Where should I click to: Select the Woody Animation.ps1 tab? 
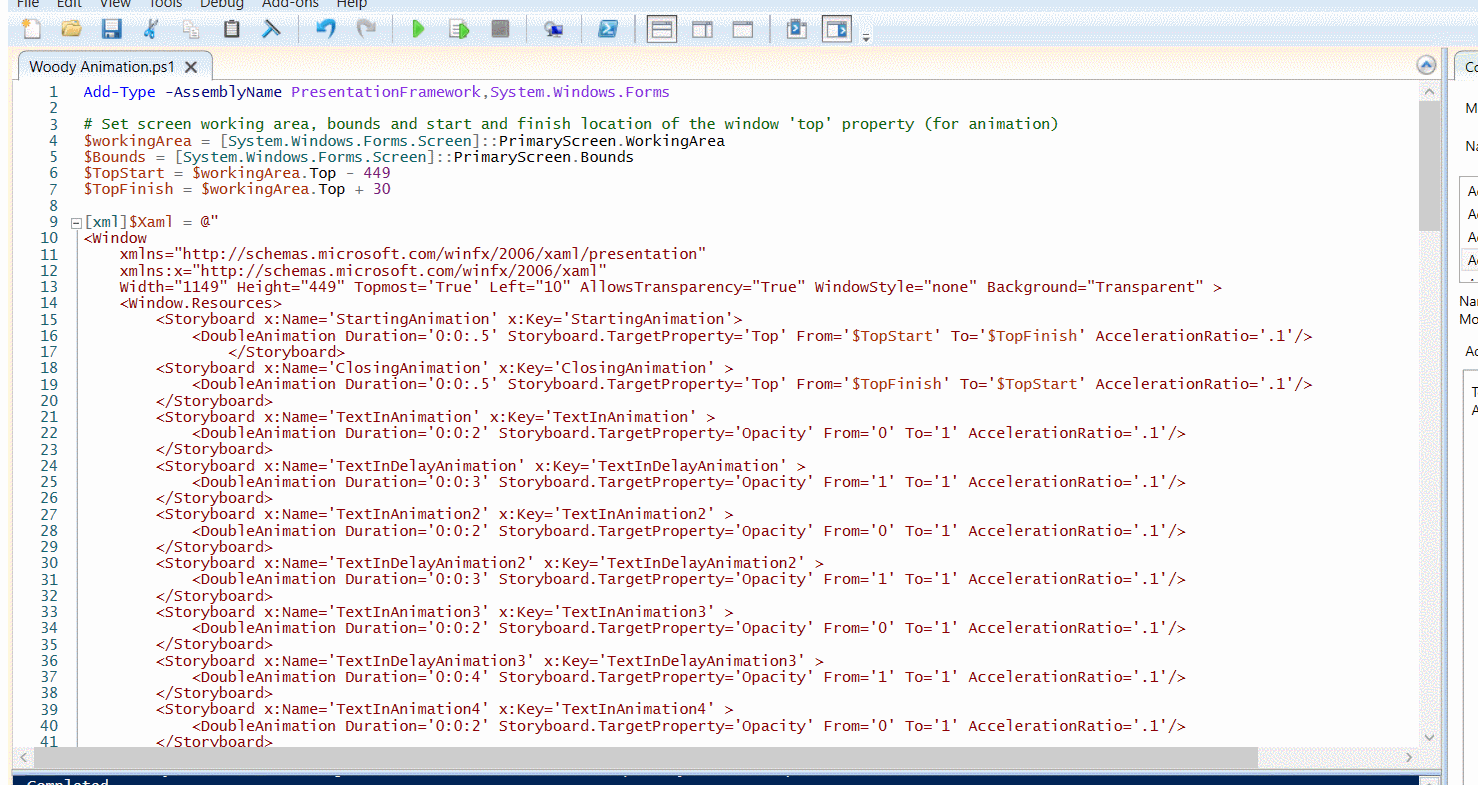pyautogui.click(x=101, y=67)
